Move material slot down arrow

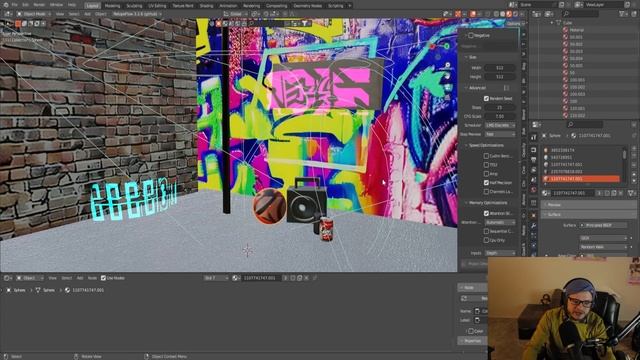pyautogui.click(x=634, y=181)
